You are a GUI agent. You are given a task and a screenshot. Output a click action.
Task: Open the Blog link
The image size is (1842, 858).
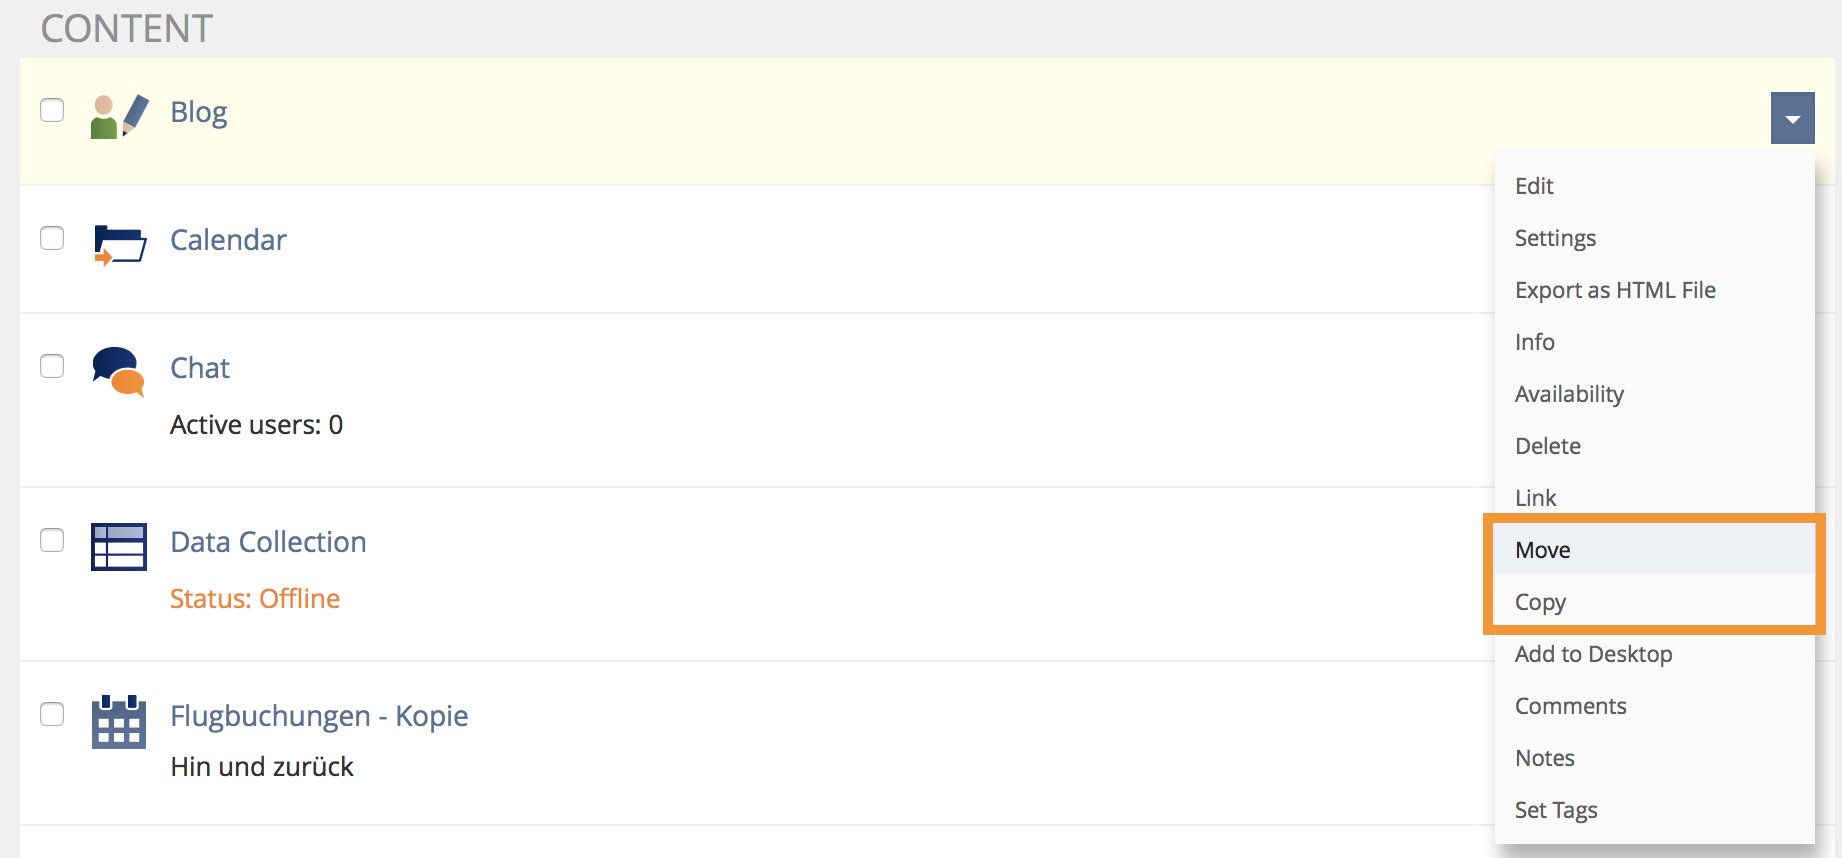(199, 112)
